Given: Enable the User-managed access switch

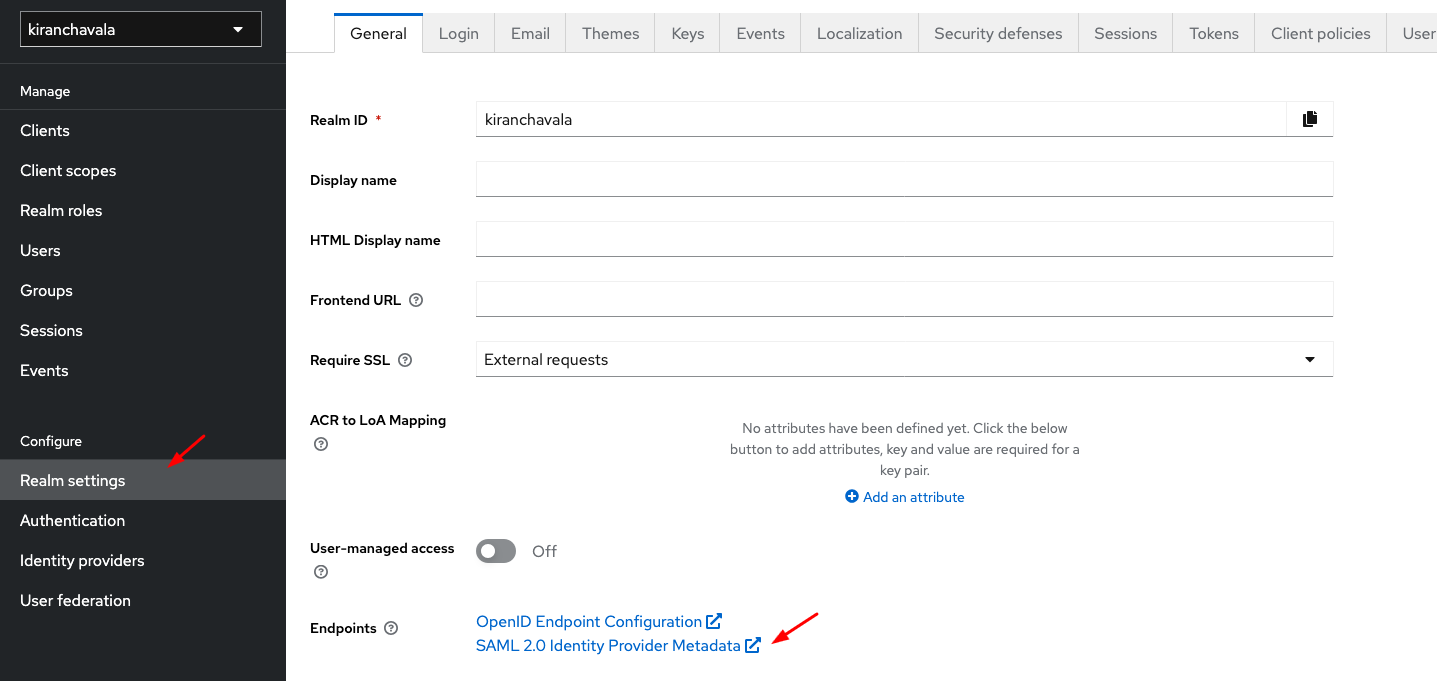Looking at the screenshot, I should click(x=496, y=551).
